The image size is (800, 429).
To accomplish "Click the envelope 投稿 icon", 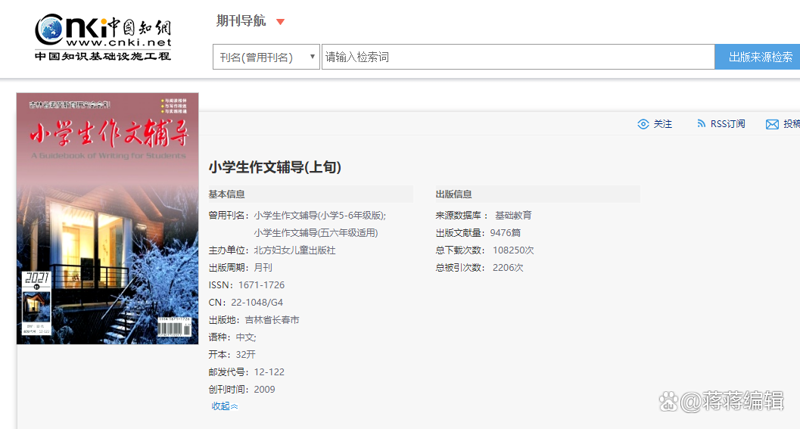I will point(772,124).
